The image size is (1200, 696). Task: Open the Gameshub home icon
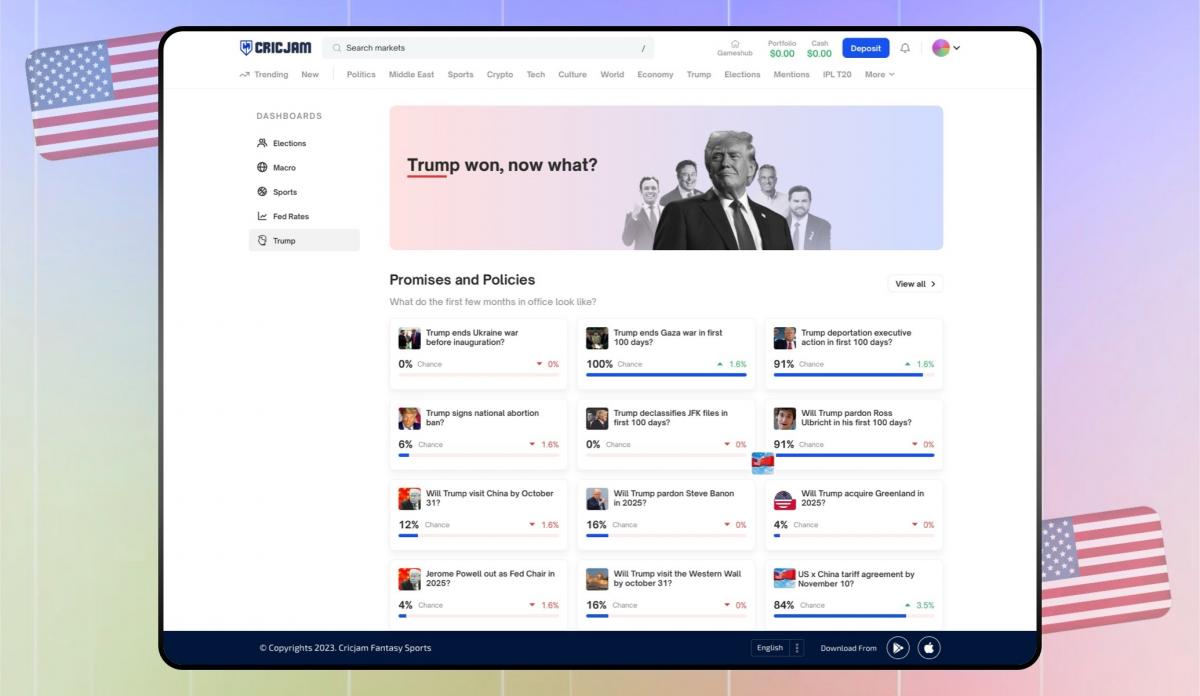point(735,43)
